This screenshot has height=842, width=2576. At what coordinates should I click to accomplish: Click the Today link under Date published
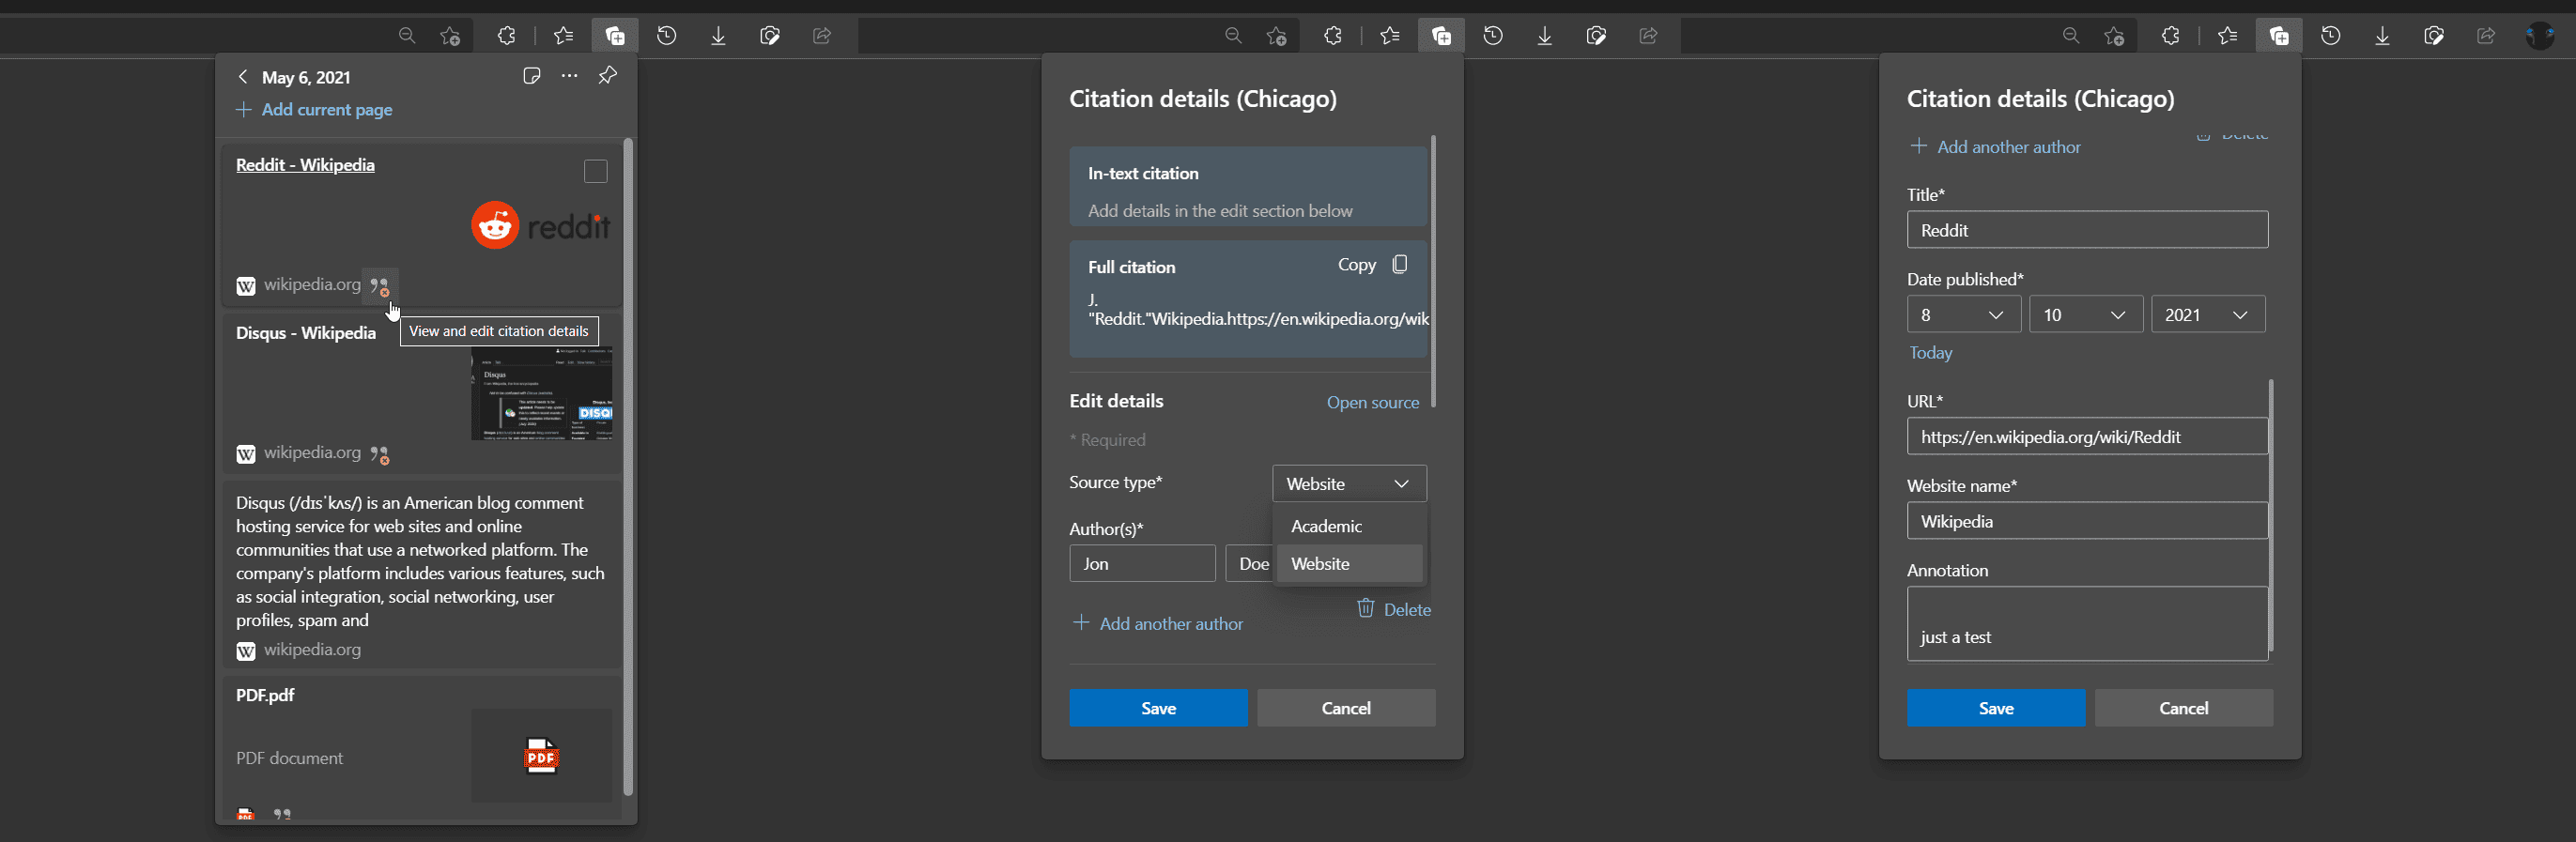(1930, 353)
